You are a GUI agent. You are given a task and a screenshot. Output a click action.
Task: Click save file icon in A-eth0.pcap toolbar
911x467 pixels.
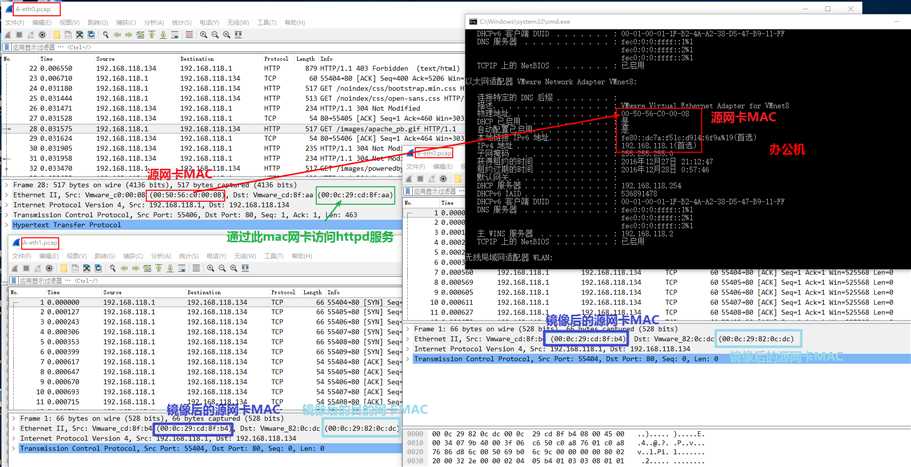pyautogui.click(x=68, y=35)
